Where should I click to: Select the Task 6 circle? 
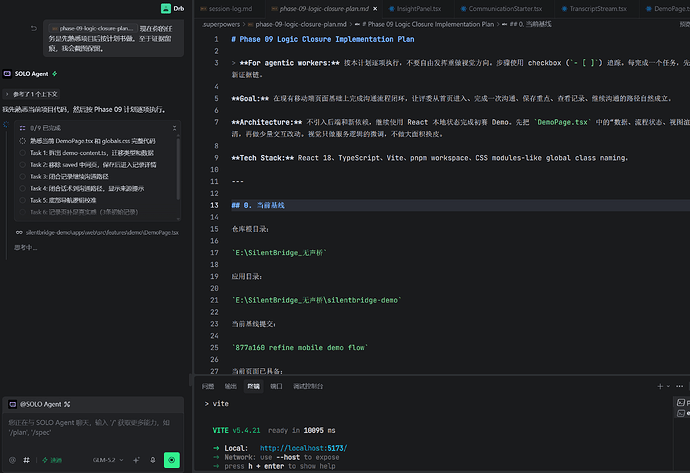[x=22, y=212]
